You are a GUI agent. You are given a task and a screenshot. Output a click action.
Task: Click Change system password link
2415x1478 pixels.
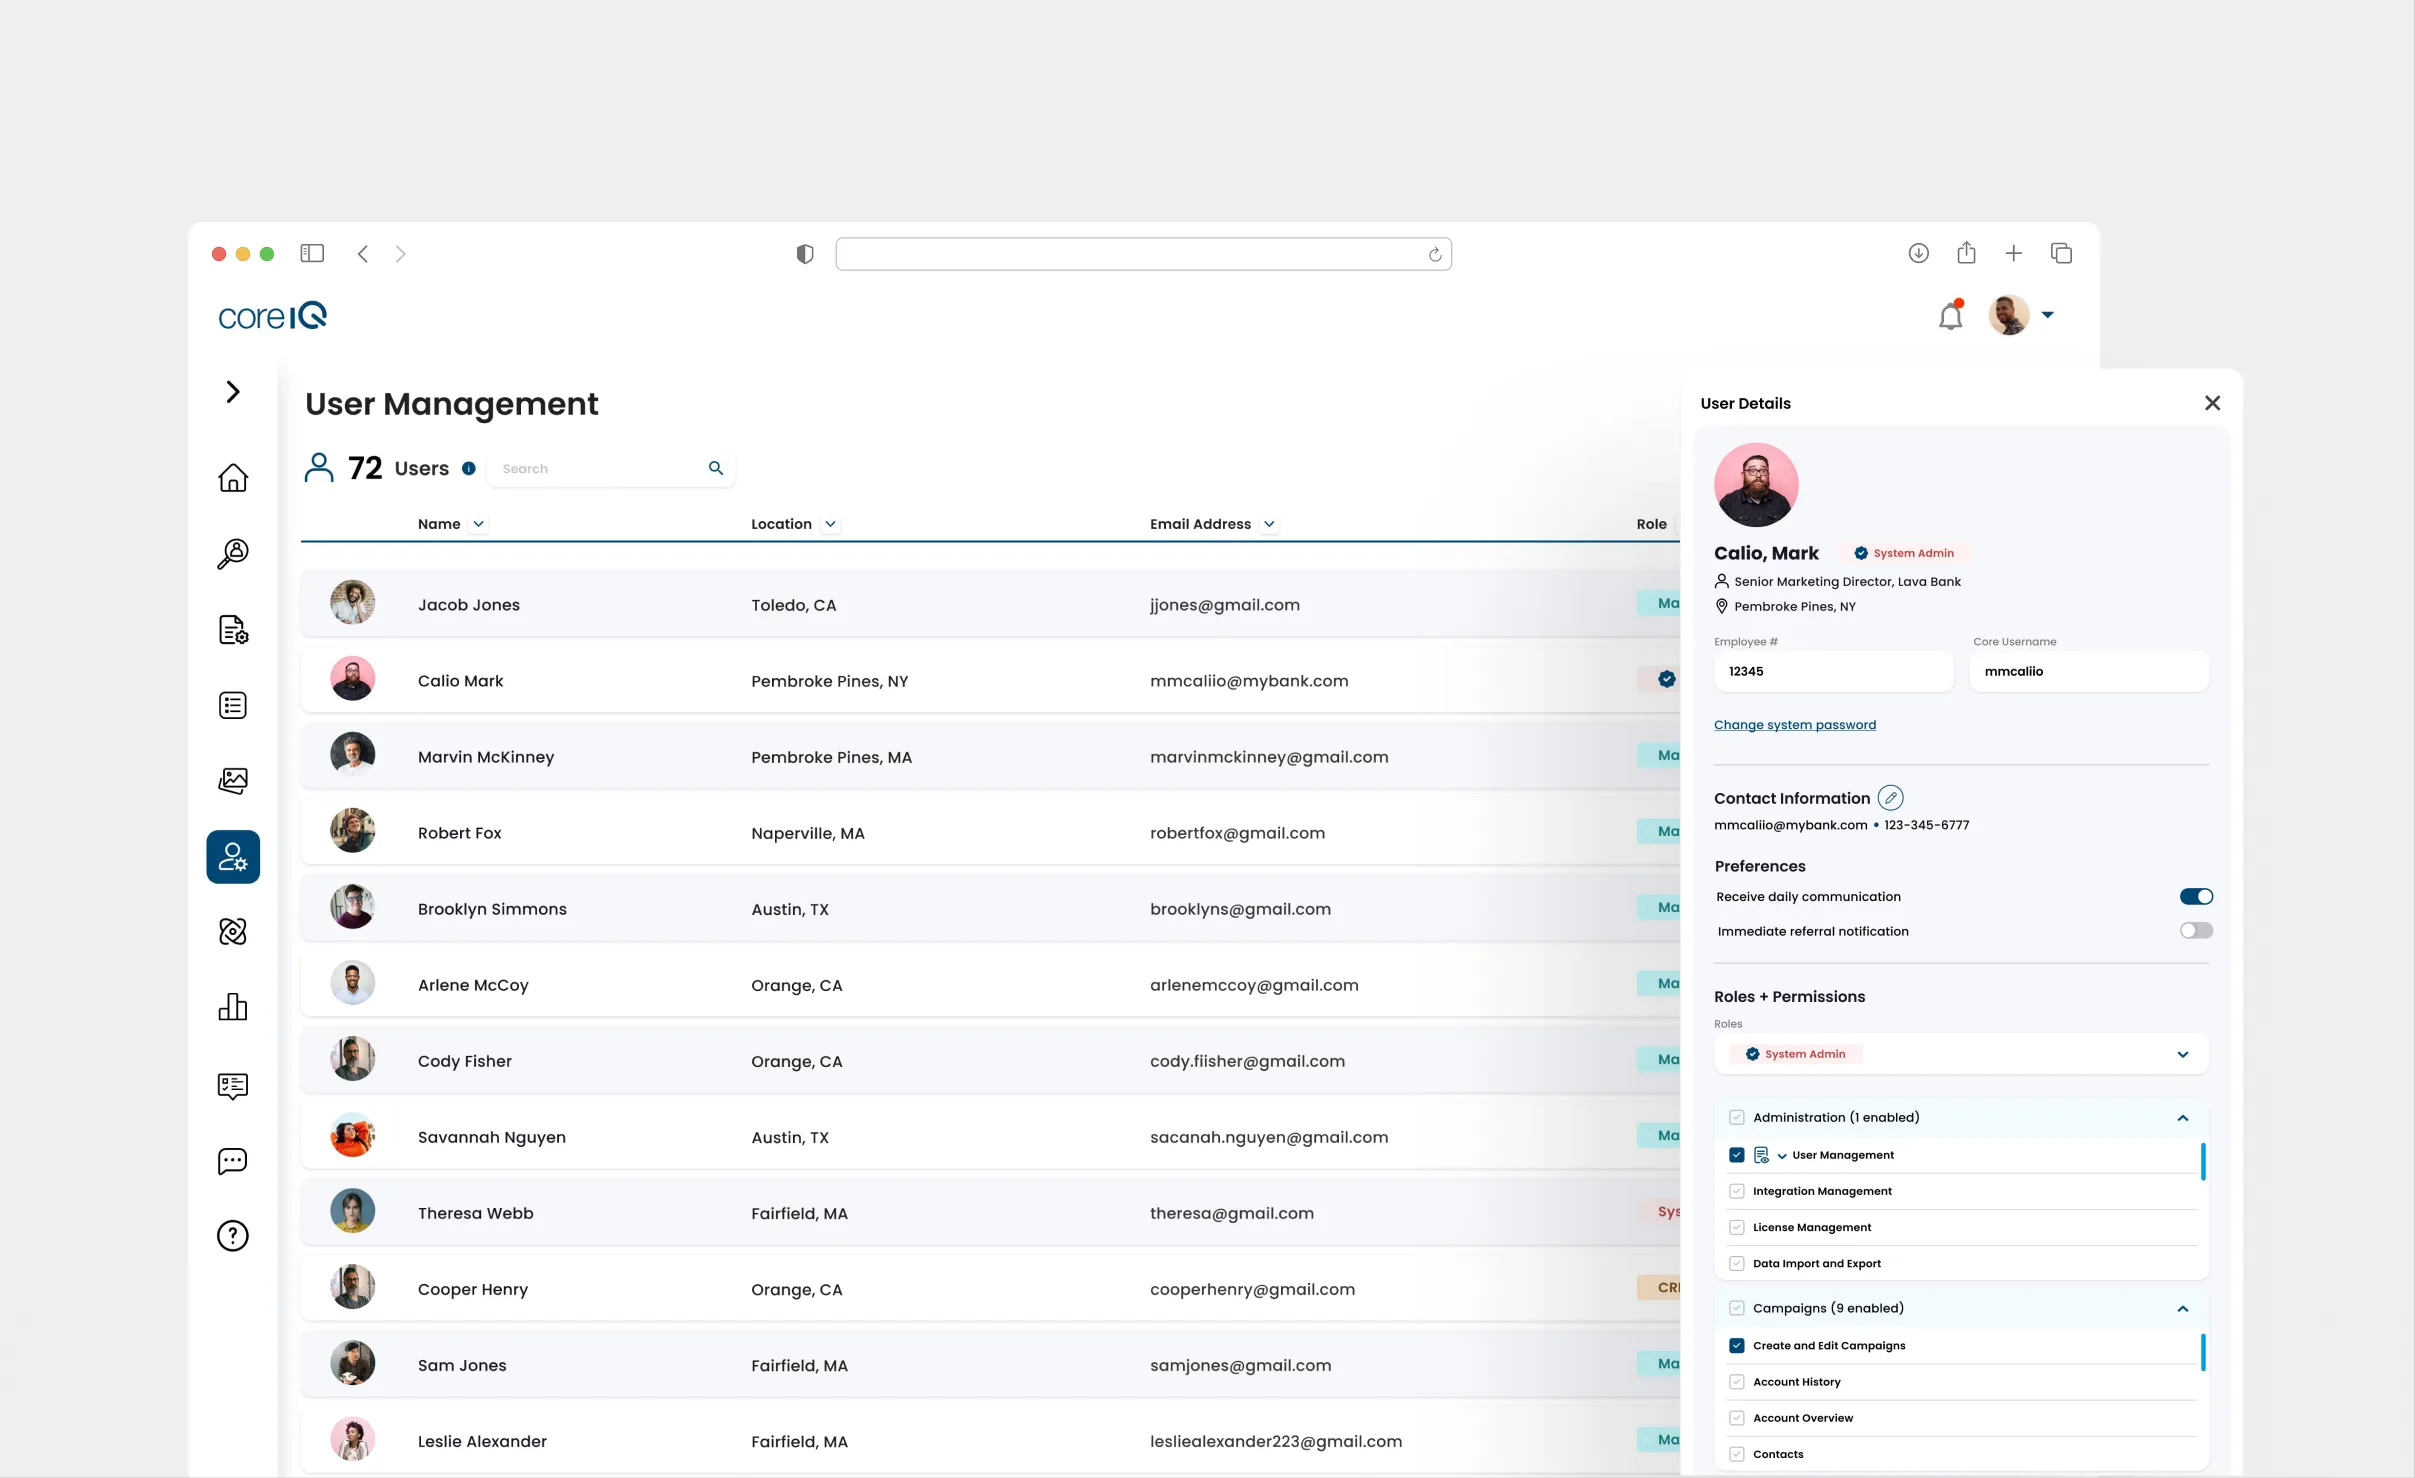[1795, 725]
